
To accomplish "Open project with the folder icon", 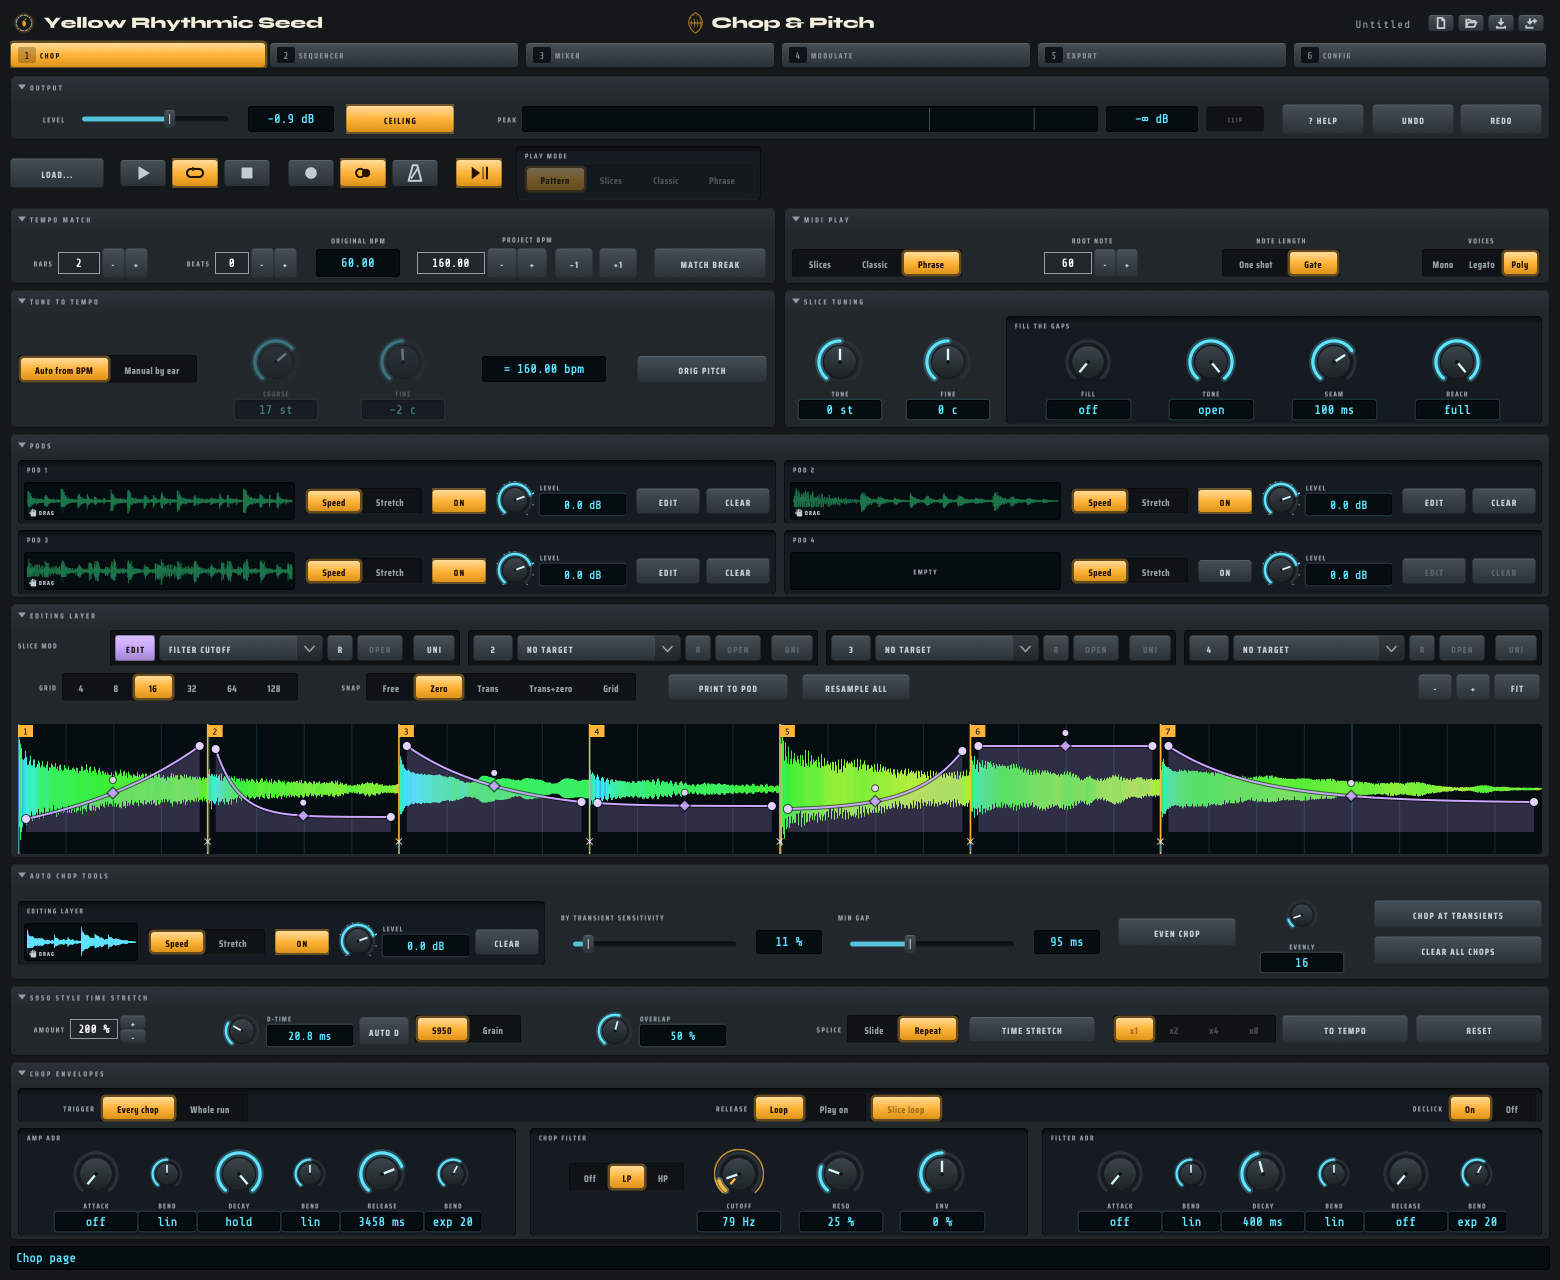I will click(1470, 23).
